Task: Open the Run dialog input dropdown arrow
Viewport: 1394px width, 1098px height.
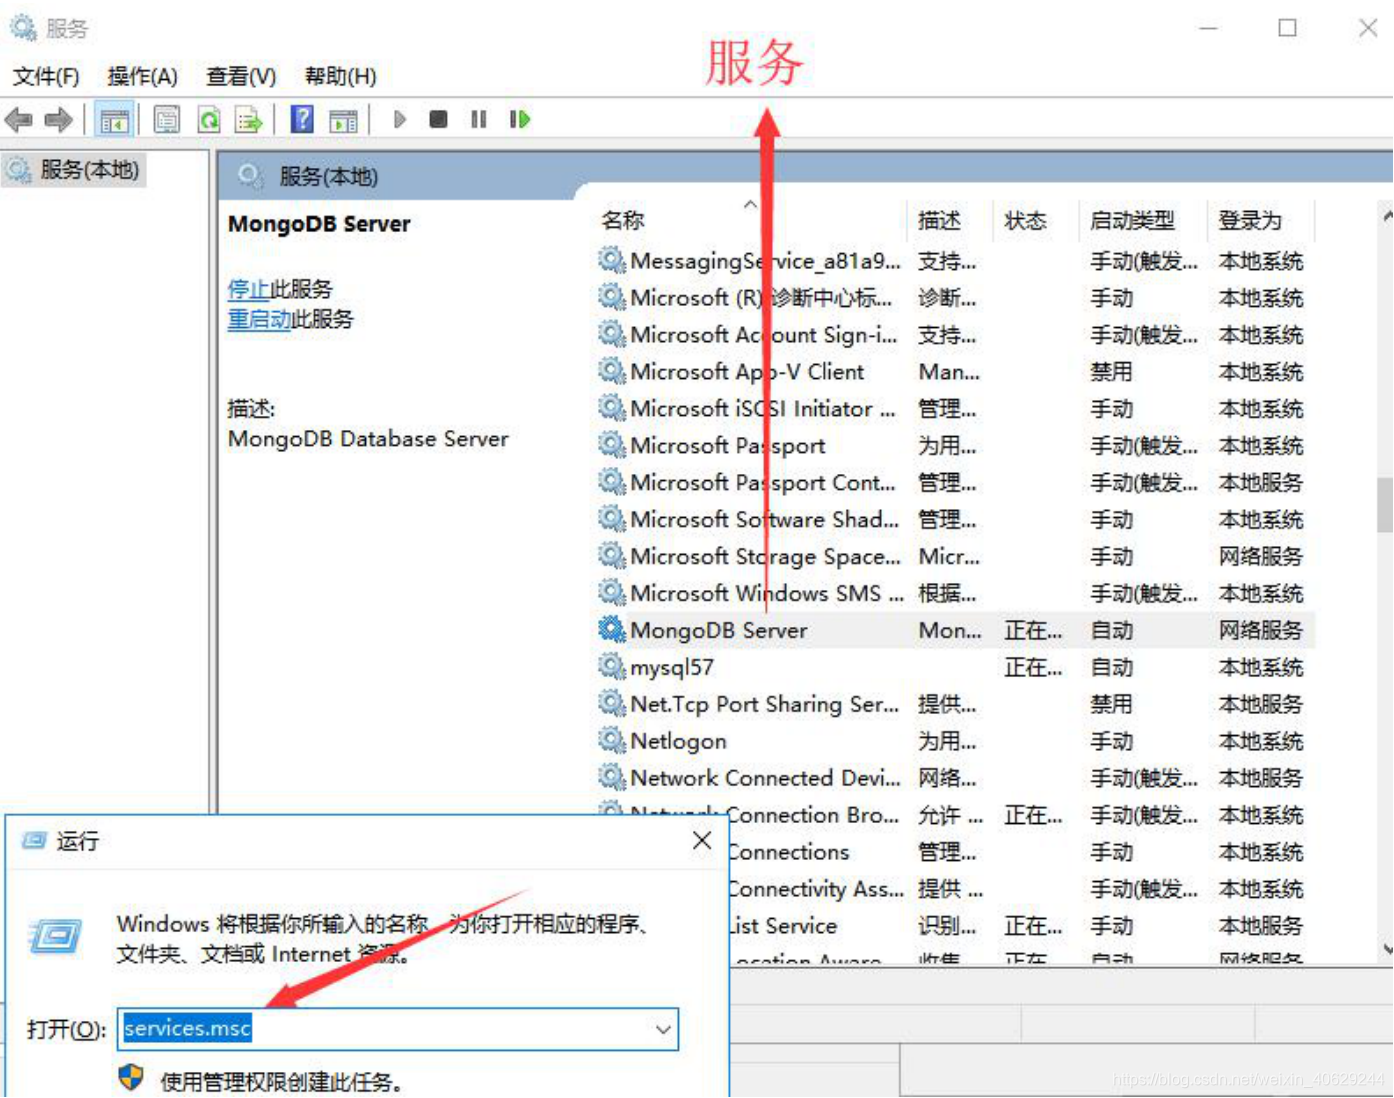Action: click(663, 1030)
